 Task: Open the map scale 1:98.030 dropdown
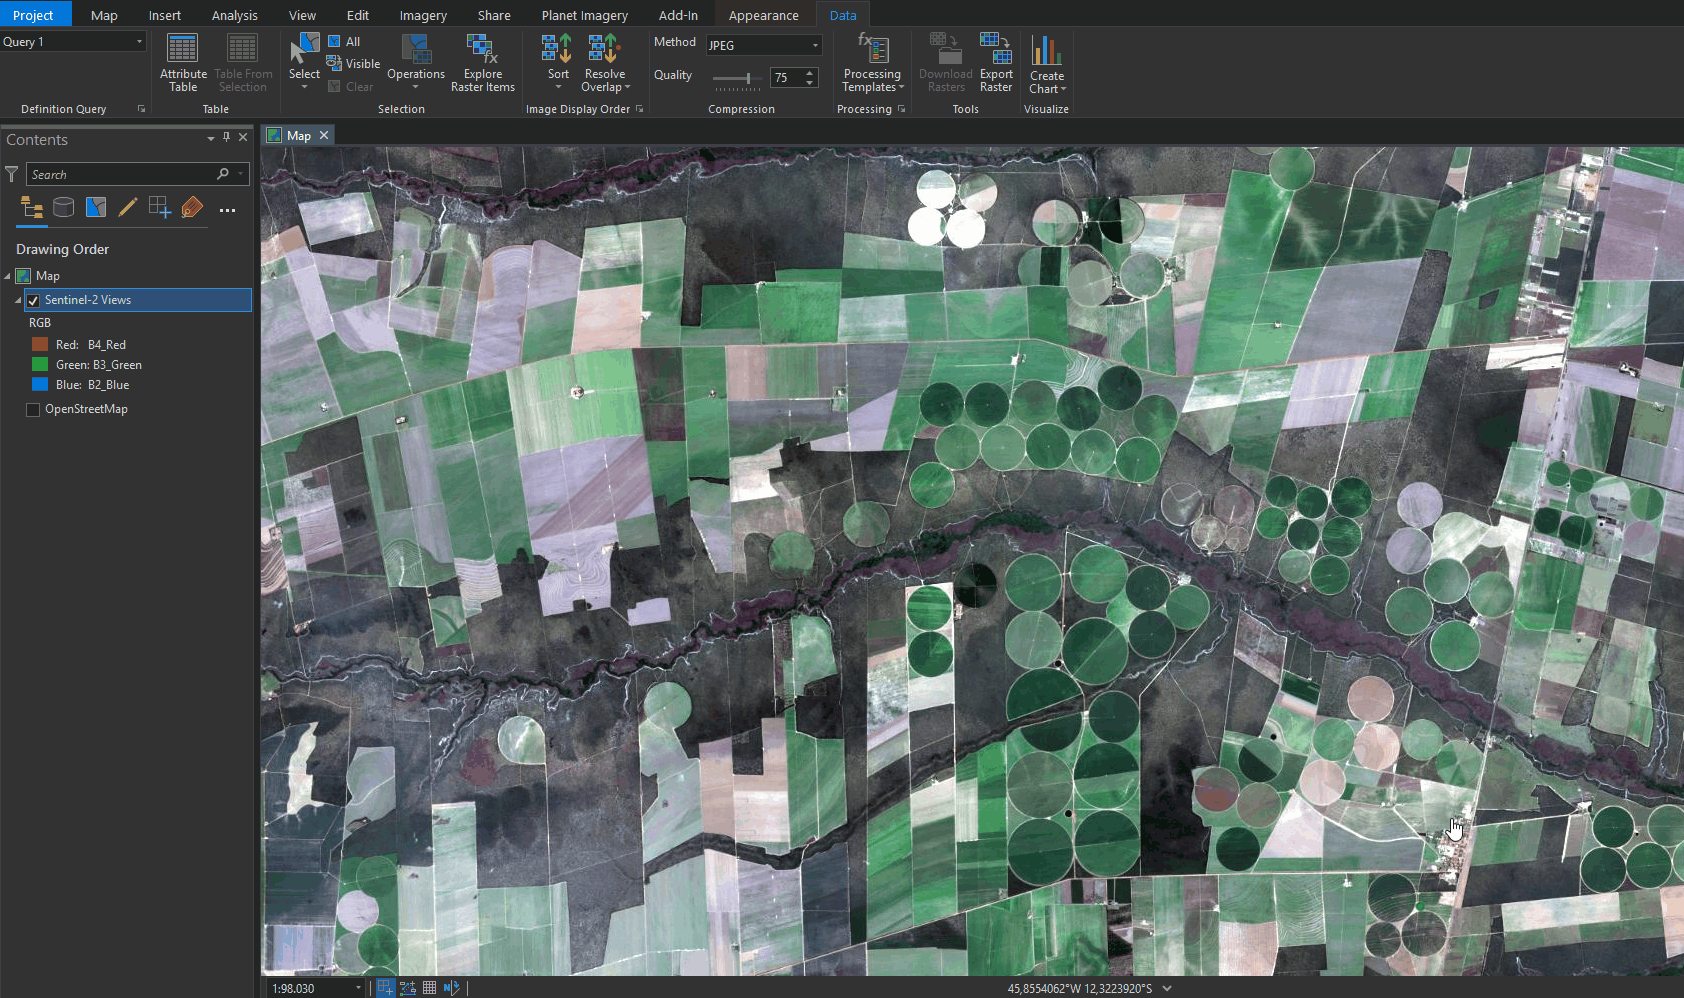358,988
